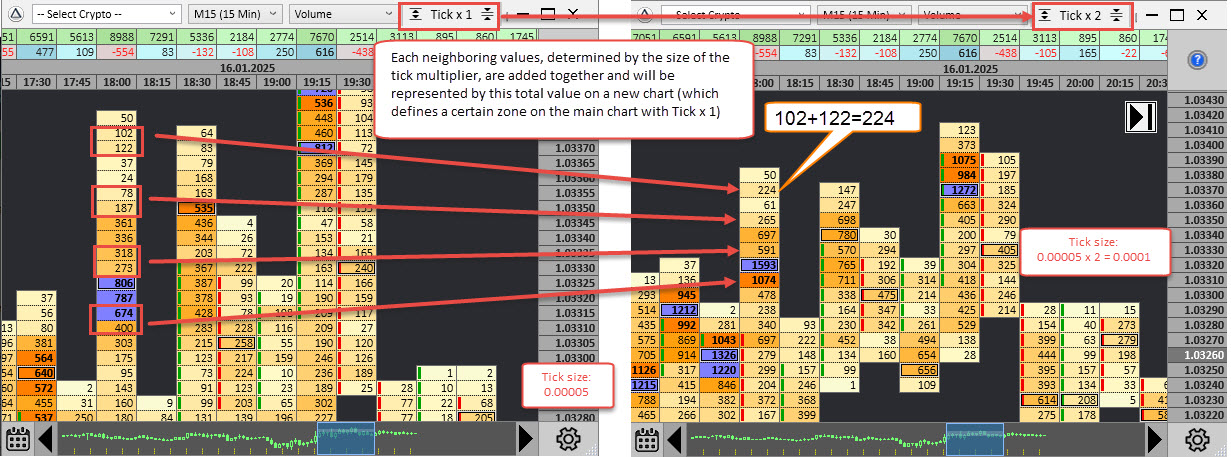Open the settings gear in left window

click(x=569, y=439)
